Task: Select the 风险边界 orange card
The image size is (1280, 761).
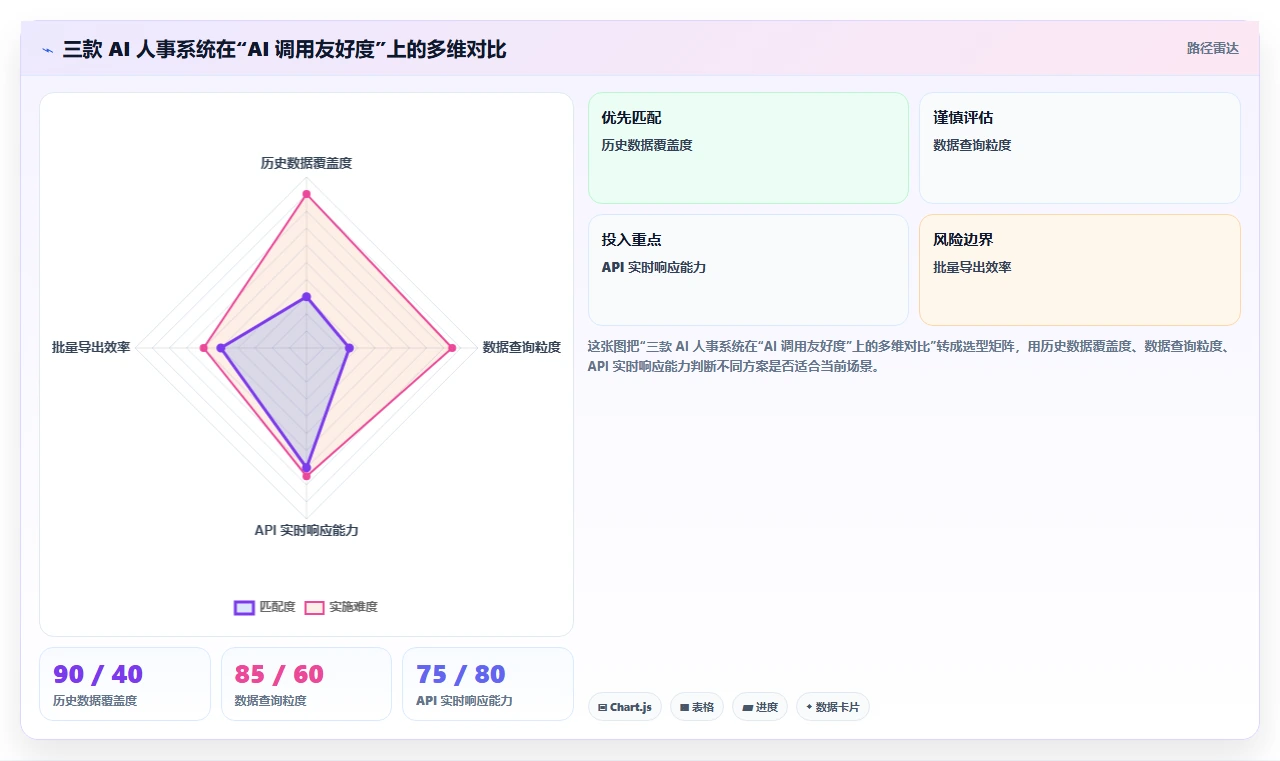Action: [1080, 270]
